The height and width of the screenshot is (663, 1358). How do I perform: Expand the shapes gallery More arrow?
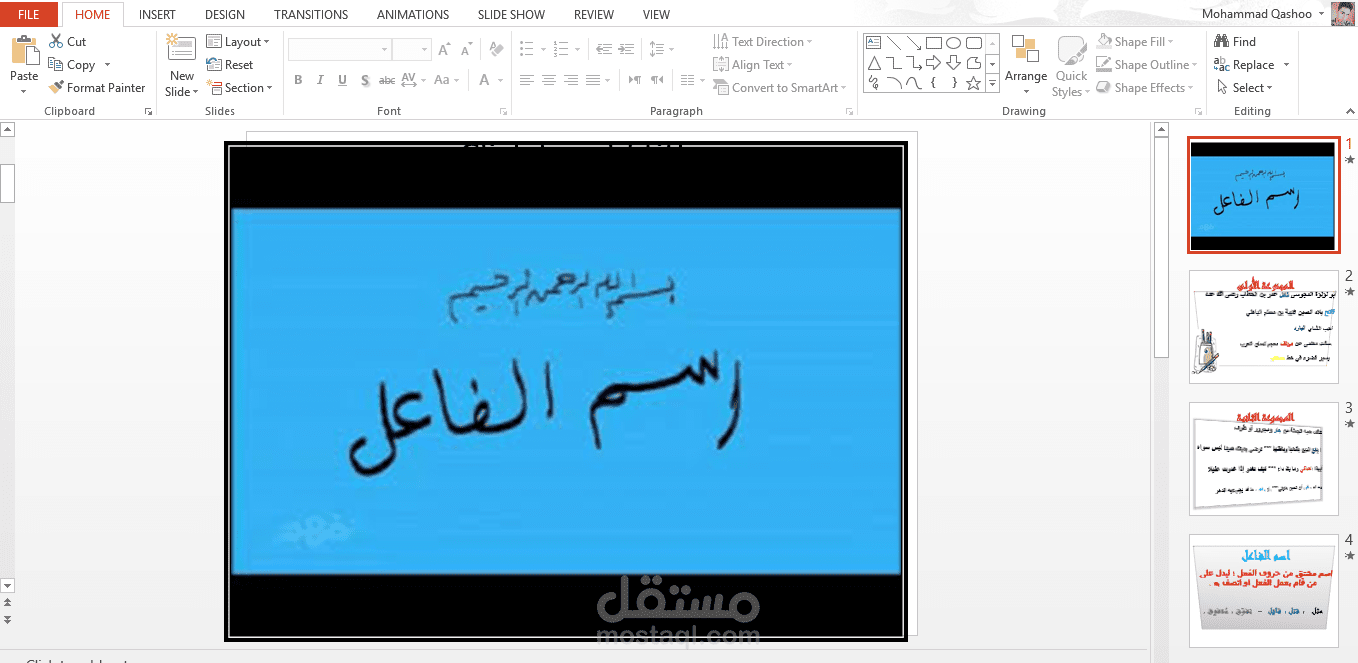(992, 84)
